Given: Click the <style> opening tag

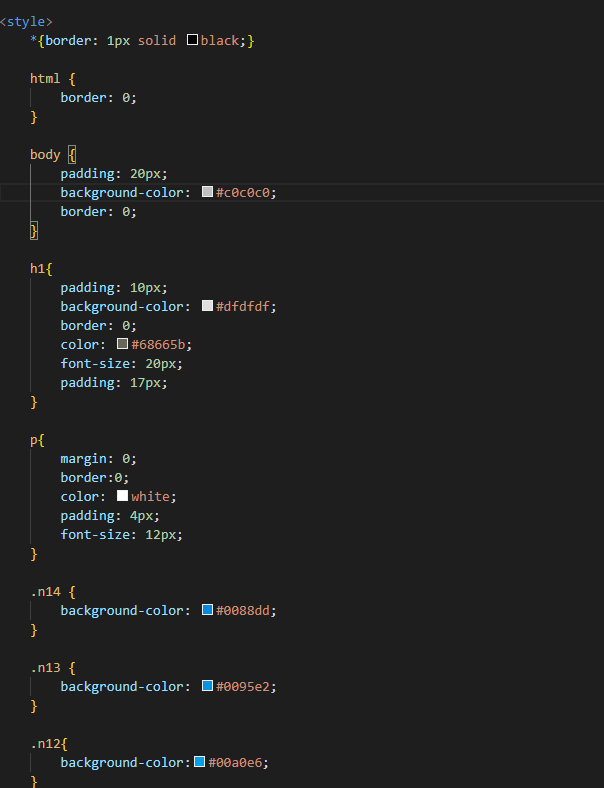Looking at the screenshot, I should [26, 22].
